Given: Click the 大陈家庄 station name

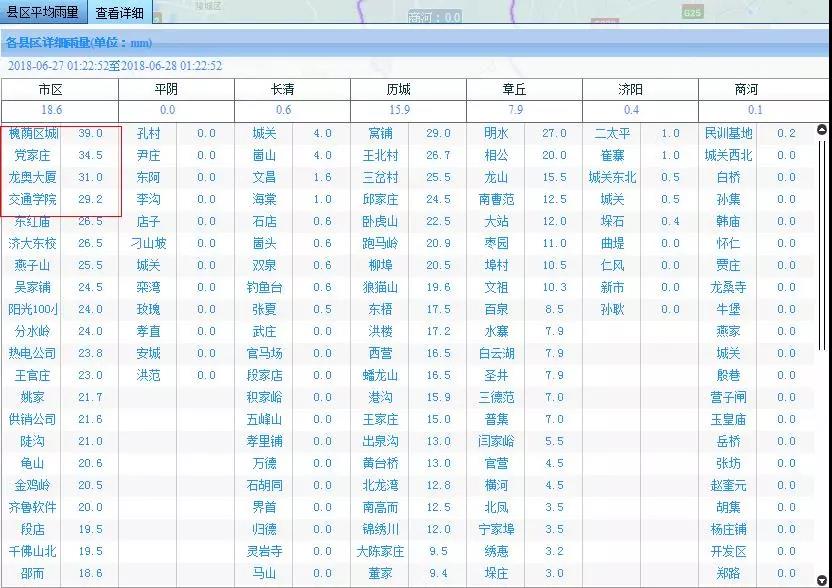Looking at the screenshot, I should click(380, 552).
